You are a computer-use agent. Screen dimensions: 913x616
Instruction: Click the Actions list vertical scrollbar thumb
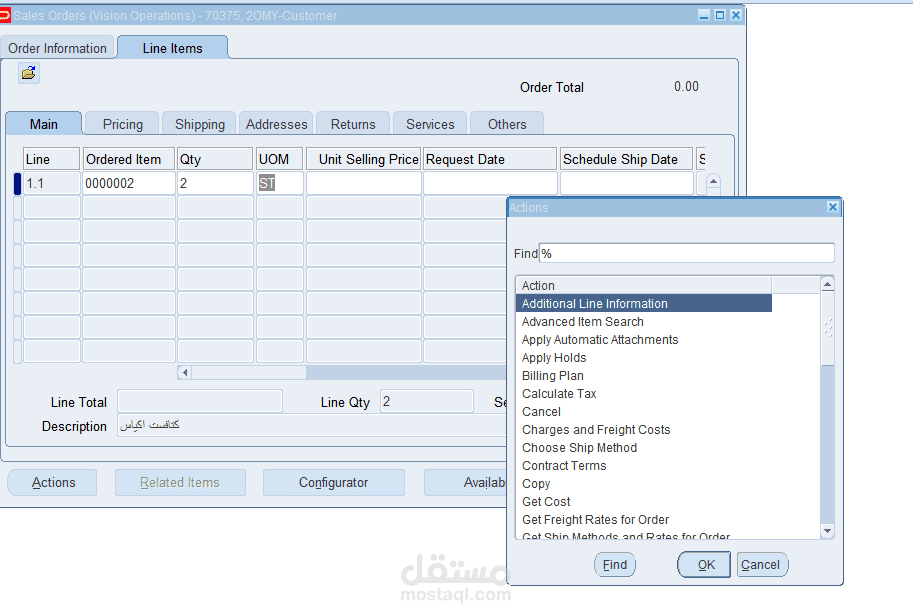point(827,328)
